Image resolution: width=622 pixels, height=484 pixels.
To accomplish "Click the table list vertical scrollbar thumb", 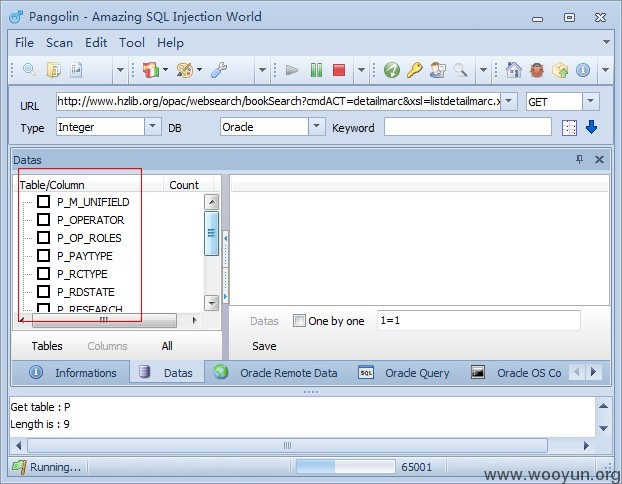I will (211, 233).
